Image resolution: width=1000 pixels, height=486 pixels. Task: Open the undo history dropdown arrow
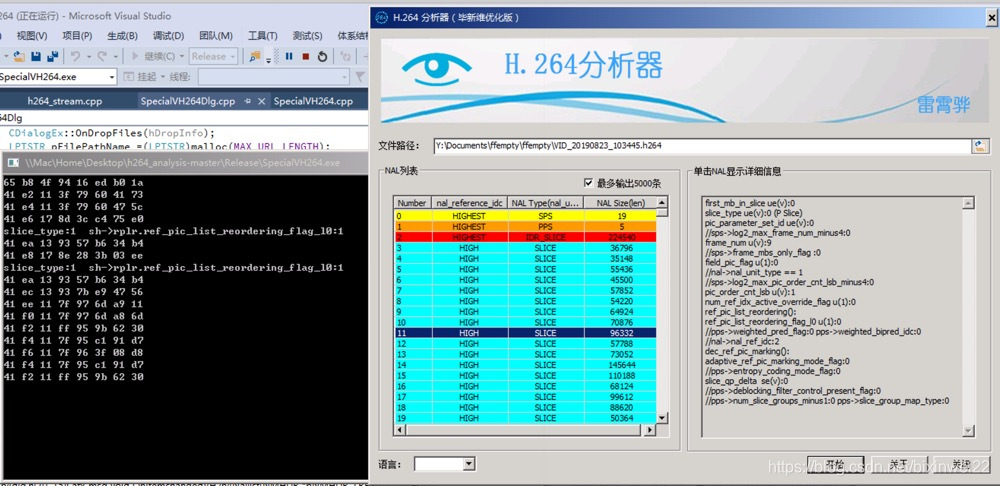pyautogui.click(x=88, y=56)
